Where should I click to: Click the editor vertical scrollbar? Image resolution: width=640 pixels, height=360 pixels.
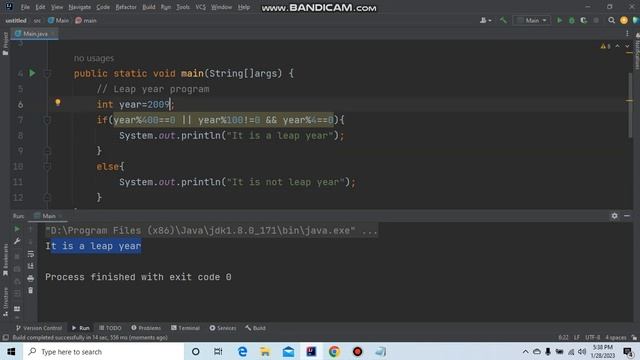click(630, 105)
